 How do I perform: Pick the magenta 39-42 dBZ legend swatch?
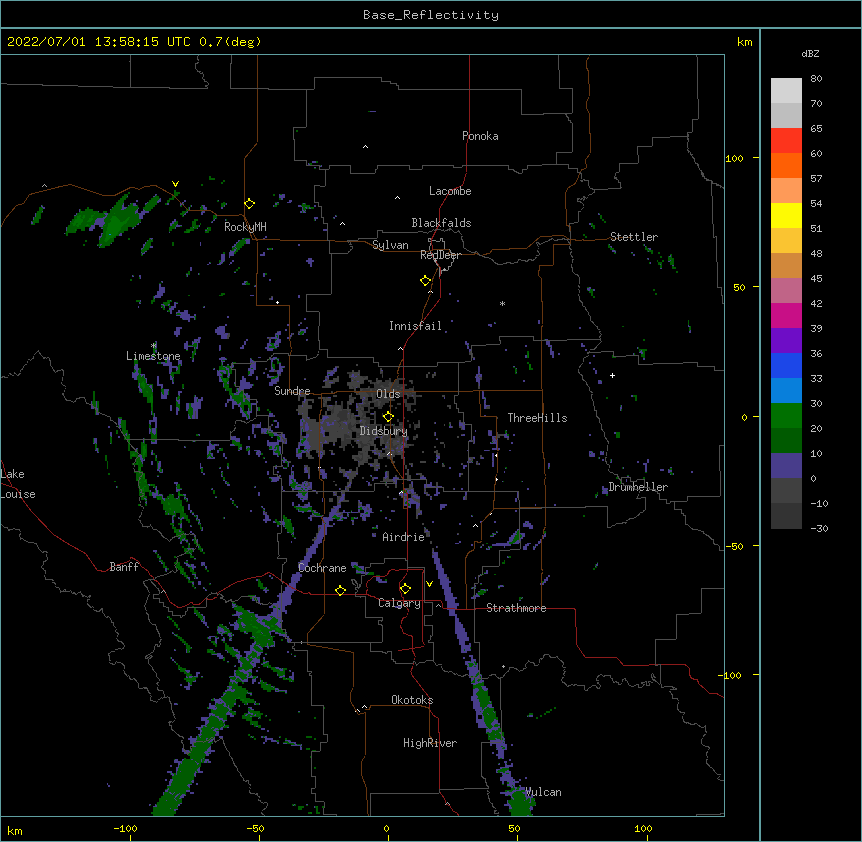786,315
